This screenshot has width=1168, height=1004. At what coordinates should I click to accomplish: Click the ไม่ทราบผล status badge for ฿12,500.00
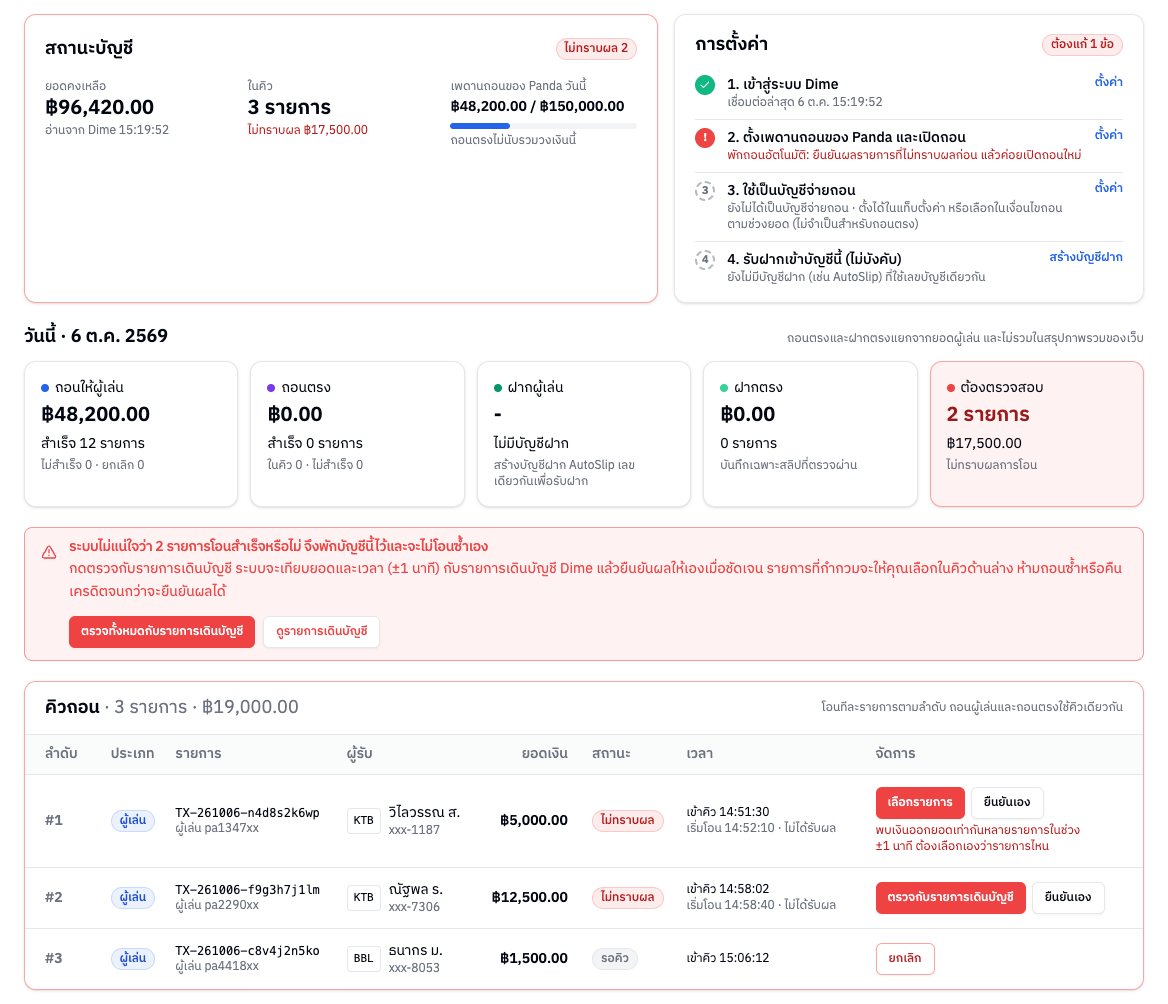pyautogui.click(x=627, y=897)
